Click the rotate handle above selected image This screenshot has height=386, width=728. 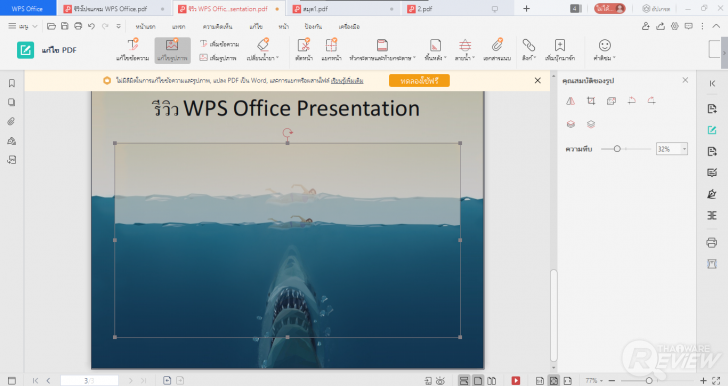(287, 133)
